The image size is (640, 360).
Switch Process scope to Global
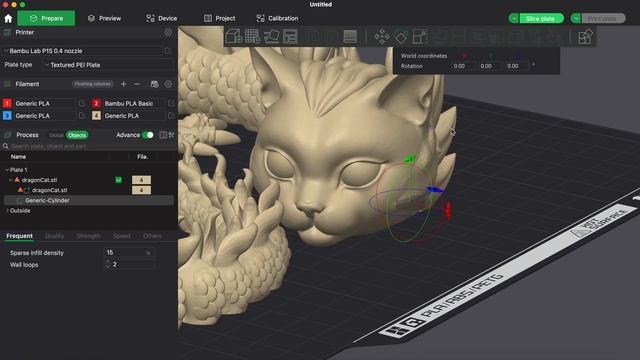click(x=56, y=135)
